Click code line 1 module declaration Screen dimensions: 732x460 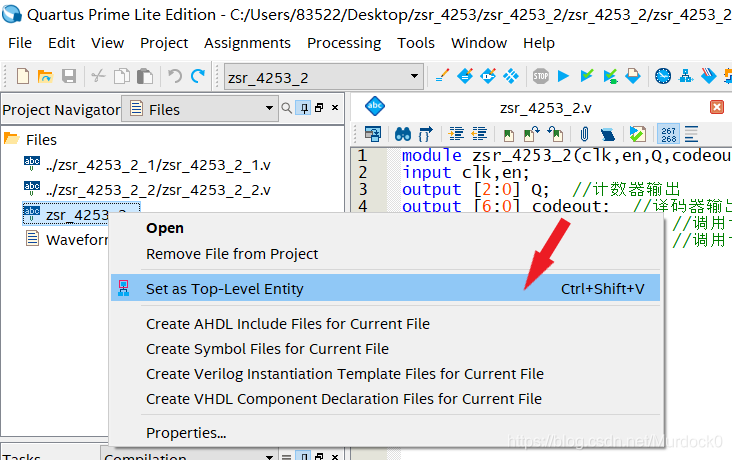pyautogui.click(x=566, y=155)
